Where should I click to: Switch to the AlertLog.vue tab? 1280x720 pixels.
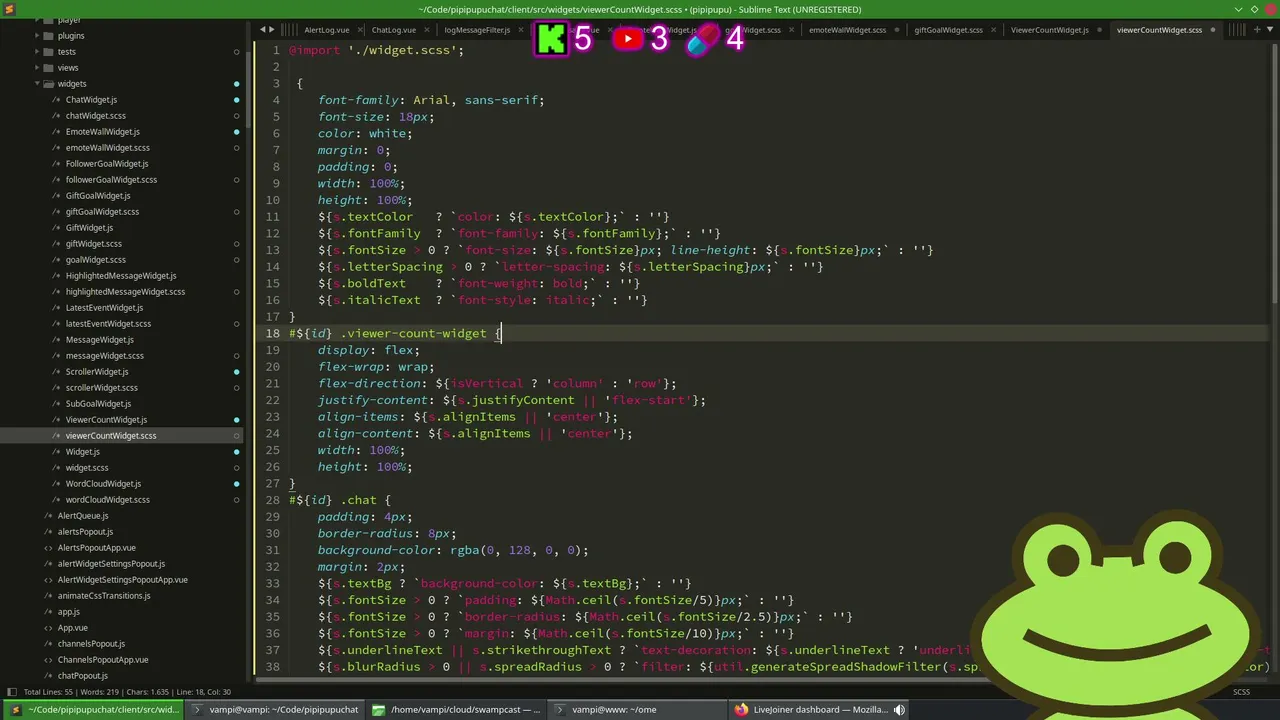(327, 30)
